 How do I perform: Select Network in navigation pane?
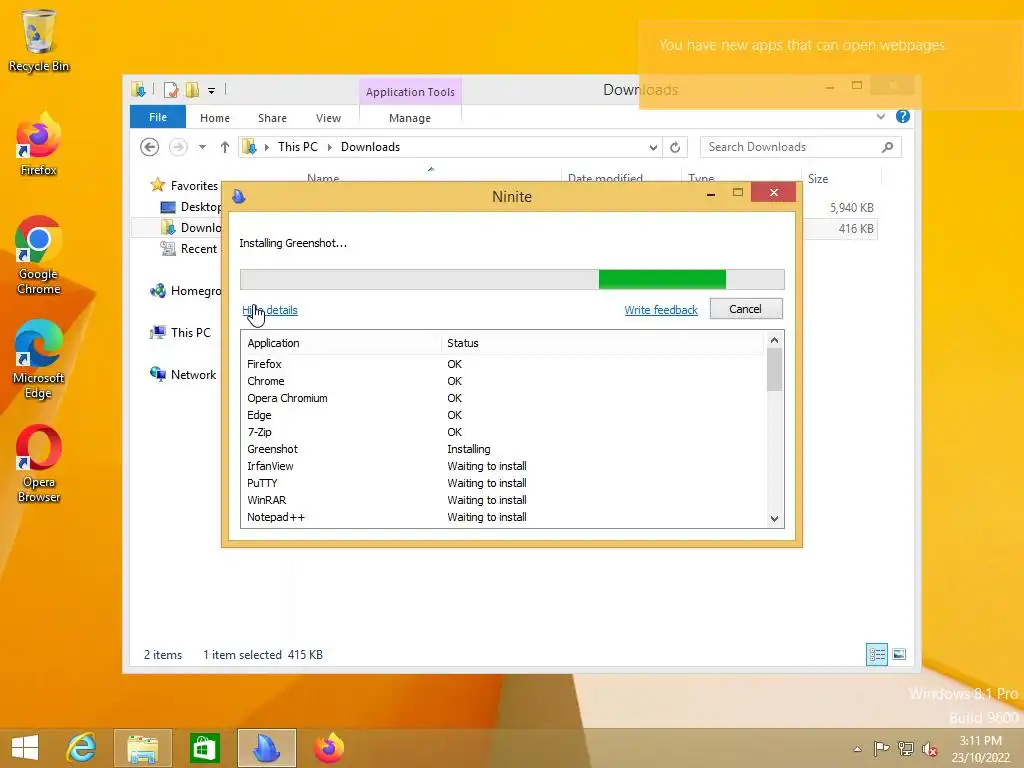pyautogui.click(x=193, y=375)
